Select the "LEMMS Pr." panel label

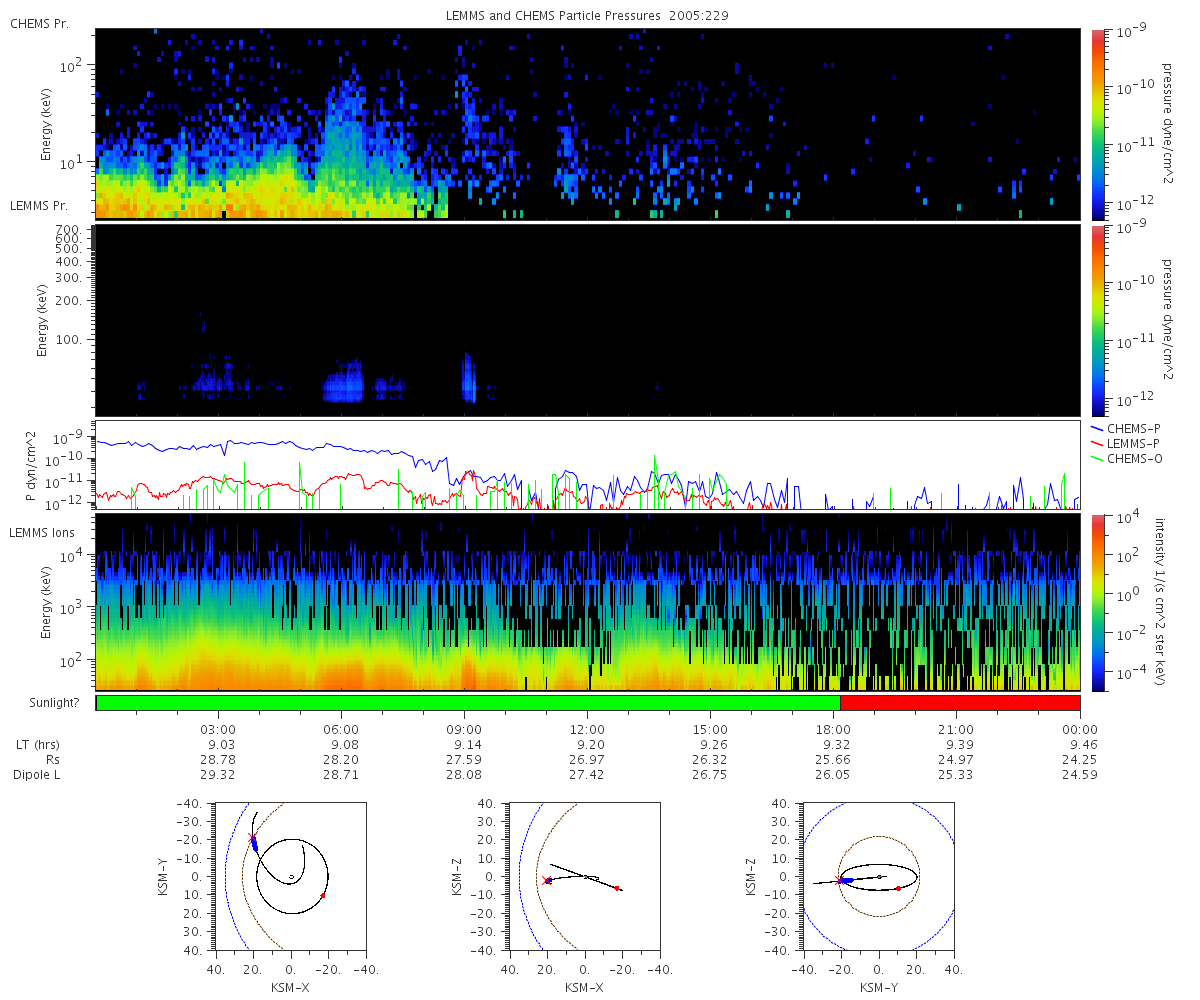pos(39,206)
